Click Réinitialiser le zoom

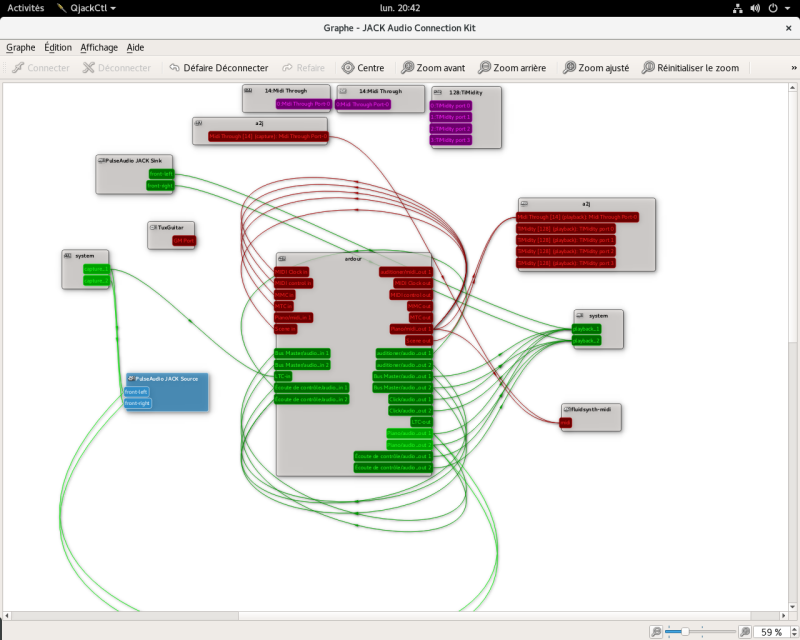coord(690,67)
